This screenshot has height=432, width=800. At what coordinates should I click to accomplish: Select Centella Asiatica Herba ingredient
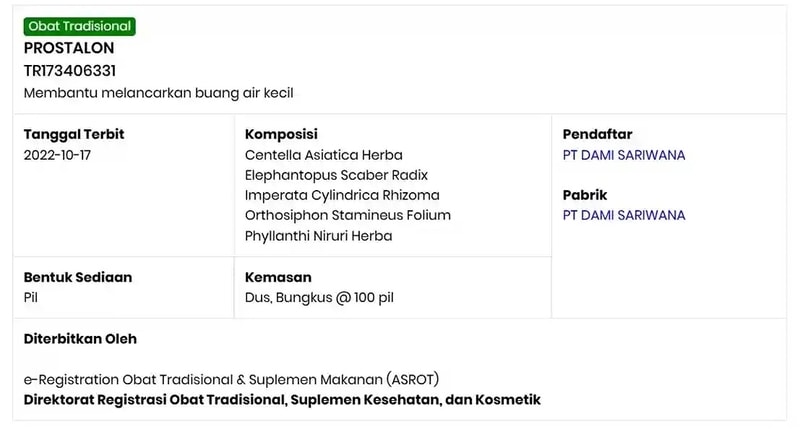[323, 155]
